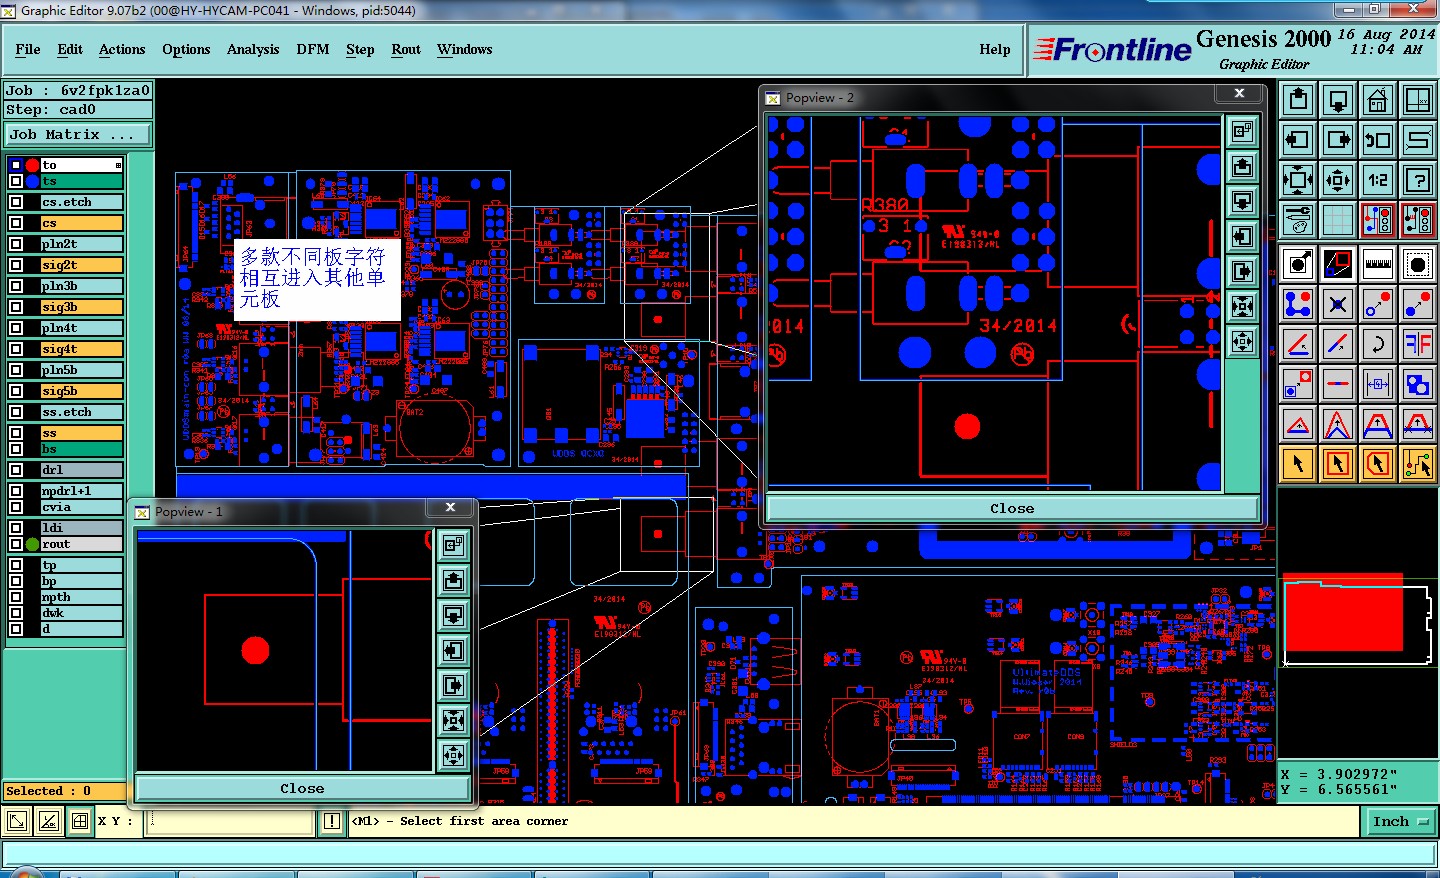The image size is (1440, 878).
Task: Toggle checkbox for layer ldi
Action: click(x=16, y=528)
